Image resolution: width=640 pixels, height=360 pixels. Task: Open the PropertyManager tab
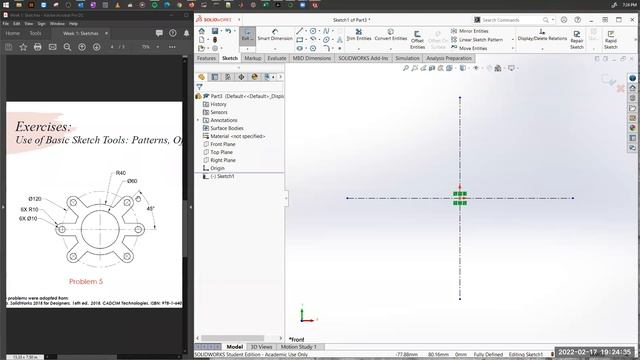point(215,77)
